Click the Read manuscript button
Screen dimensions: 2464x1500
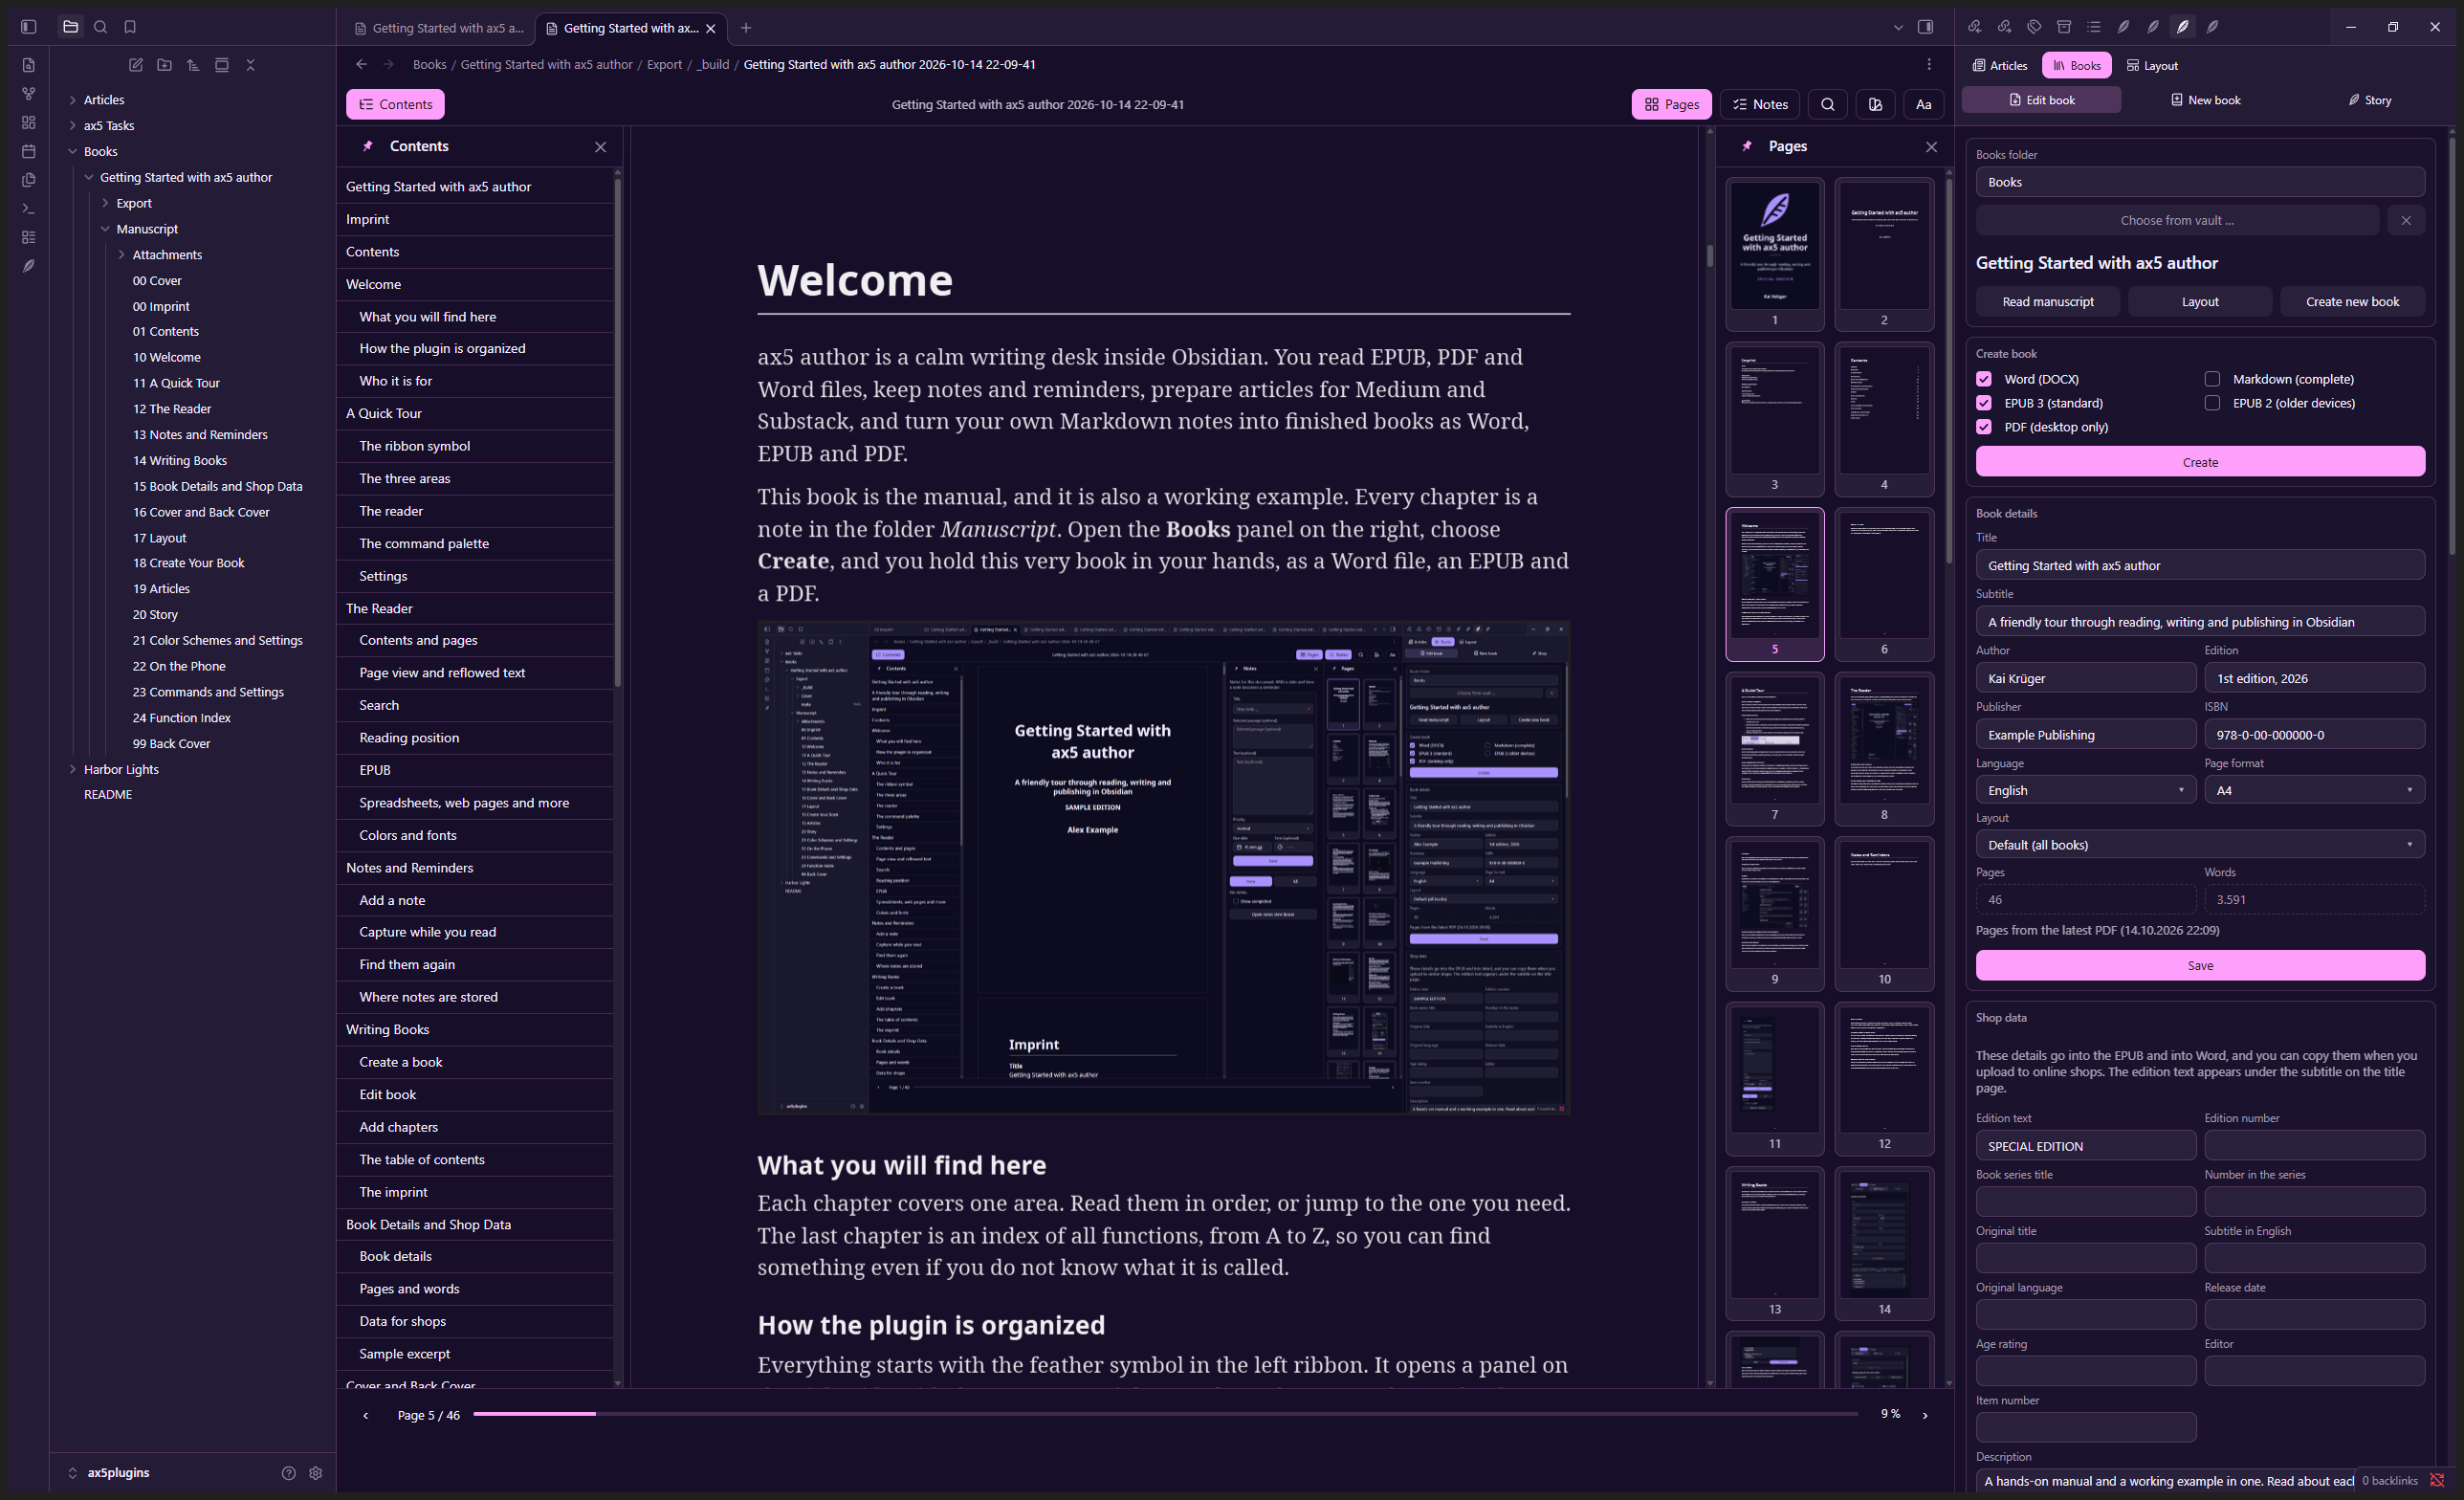pyautogui.click(x=2047, y=301)
